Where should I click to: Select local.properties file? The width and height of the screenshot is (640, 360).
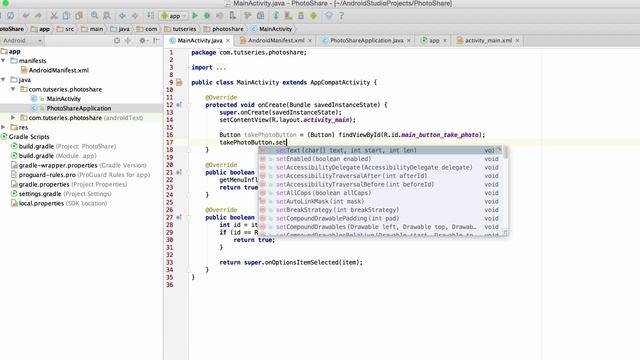59,203
